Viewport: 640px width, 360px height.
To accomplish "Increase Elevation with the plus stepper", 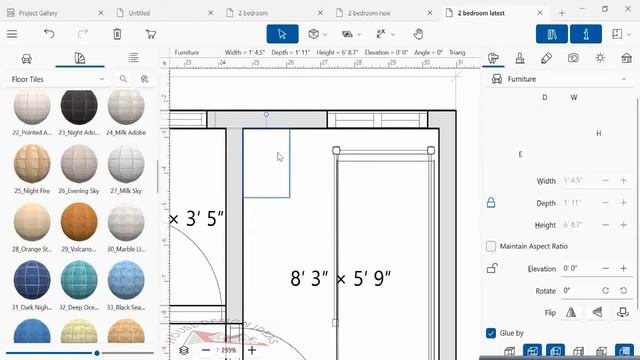I will pos(623,268).
